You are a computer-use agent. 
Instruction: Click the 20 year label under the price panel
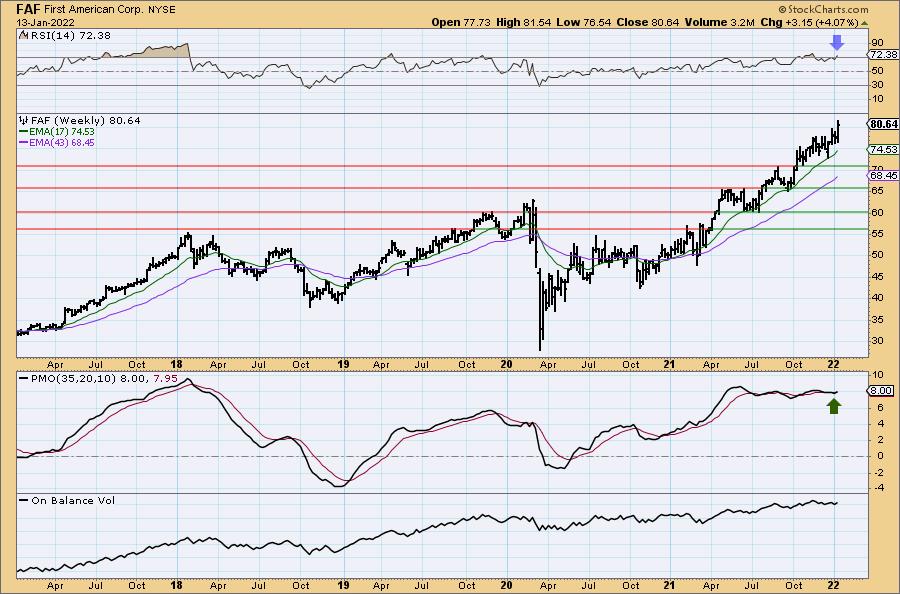(506, 364)
